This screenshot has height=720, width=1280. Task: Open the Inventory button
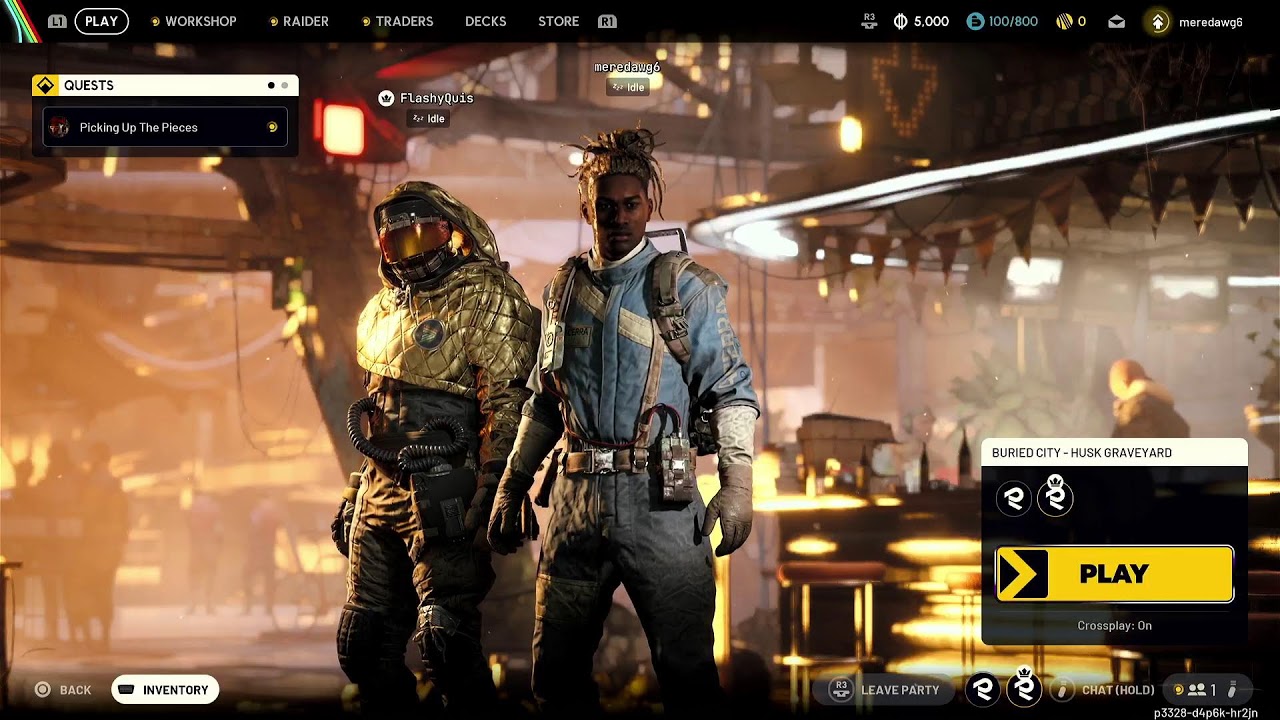tap(165, 689)
